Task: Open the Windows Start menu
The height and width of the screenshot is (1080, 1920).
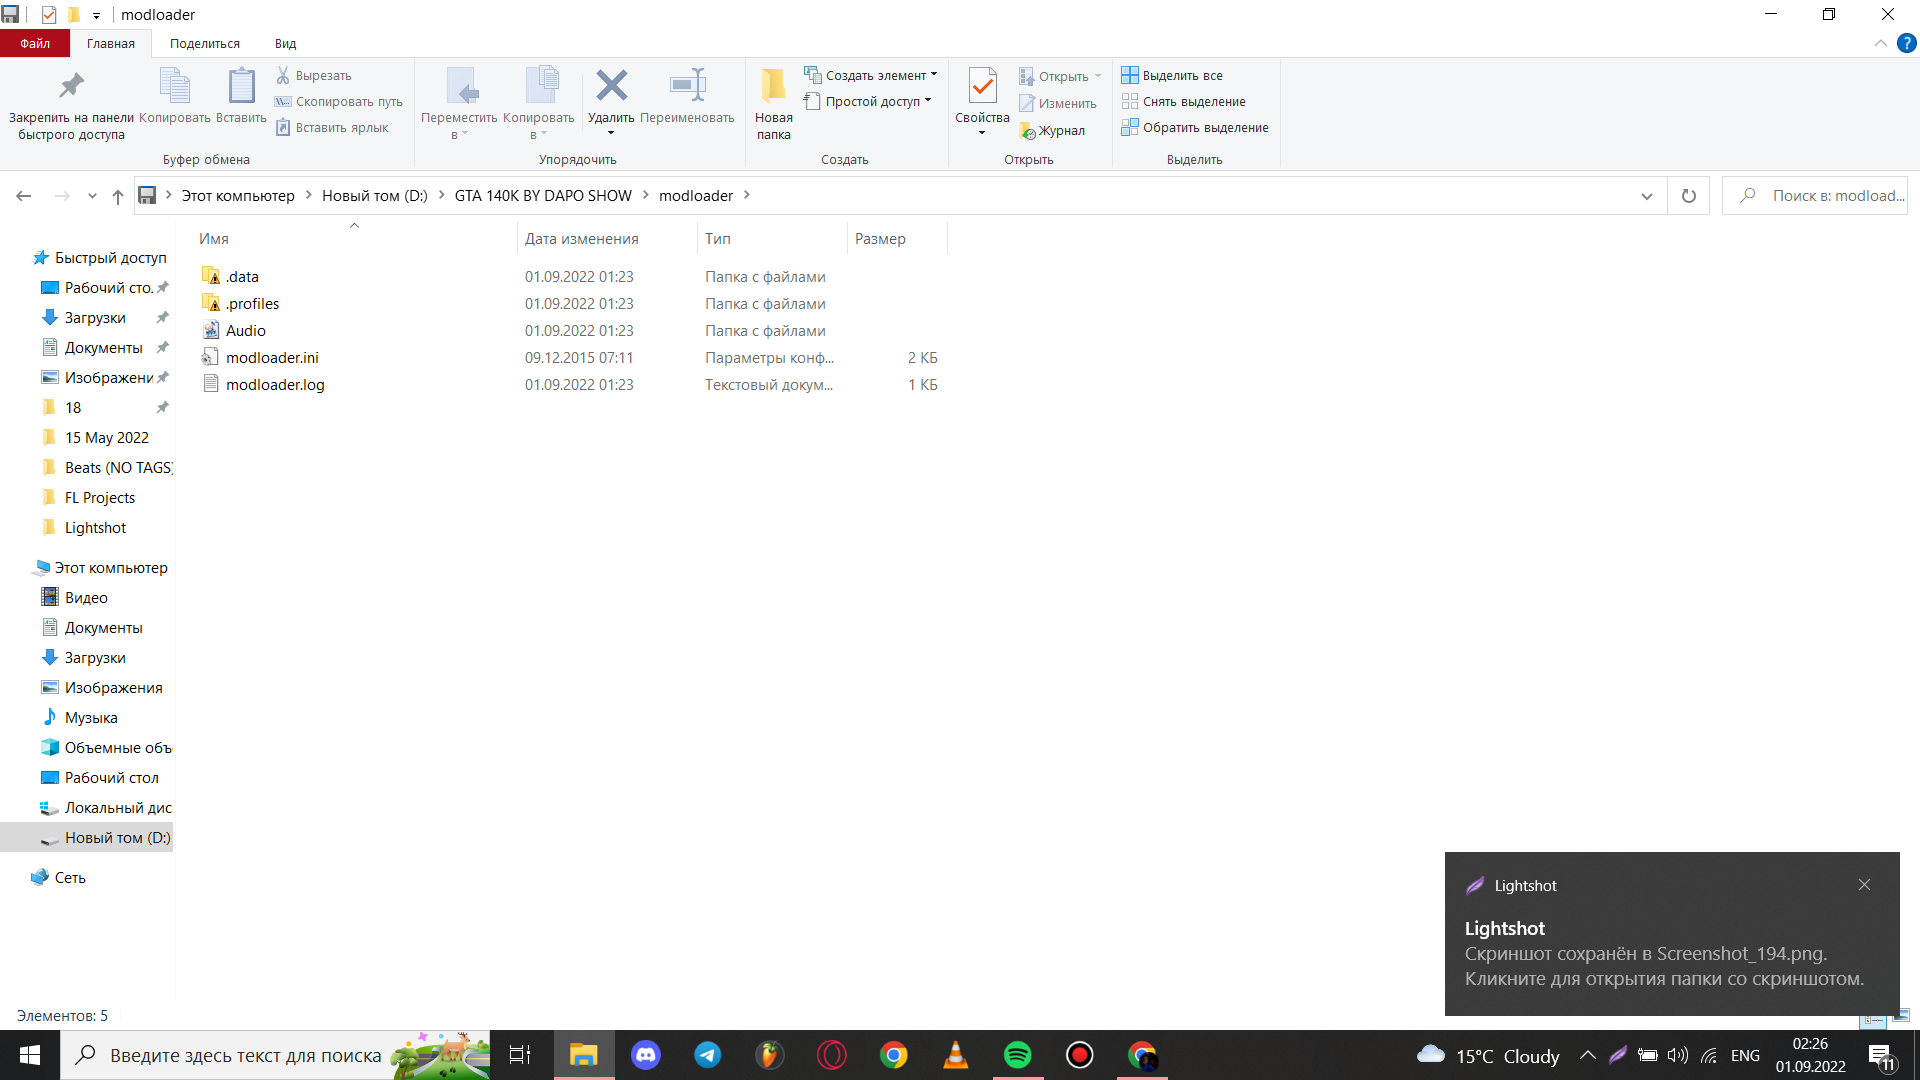Action: click(30, 1055)
